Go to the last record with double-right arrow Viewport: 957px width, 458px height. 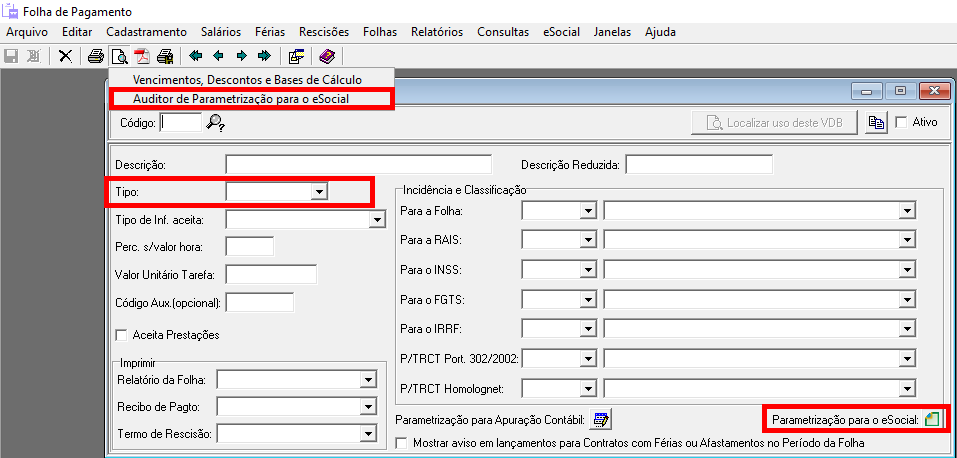click(x=264, y=56)
